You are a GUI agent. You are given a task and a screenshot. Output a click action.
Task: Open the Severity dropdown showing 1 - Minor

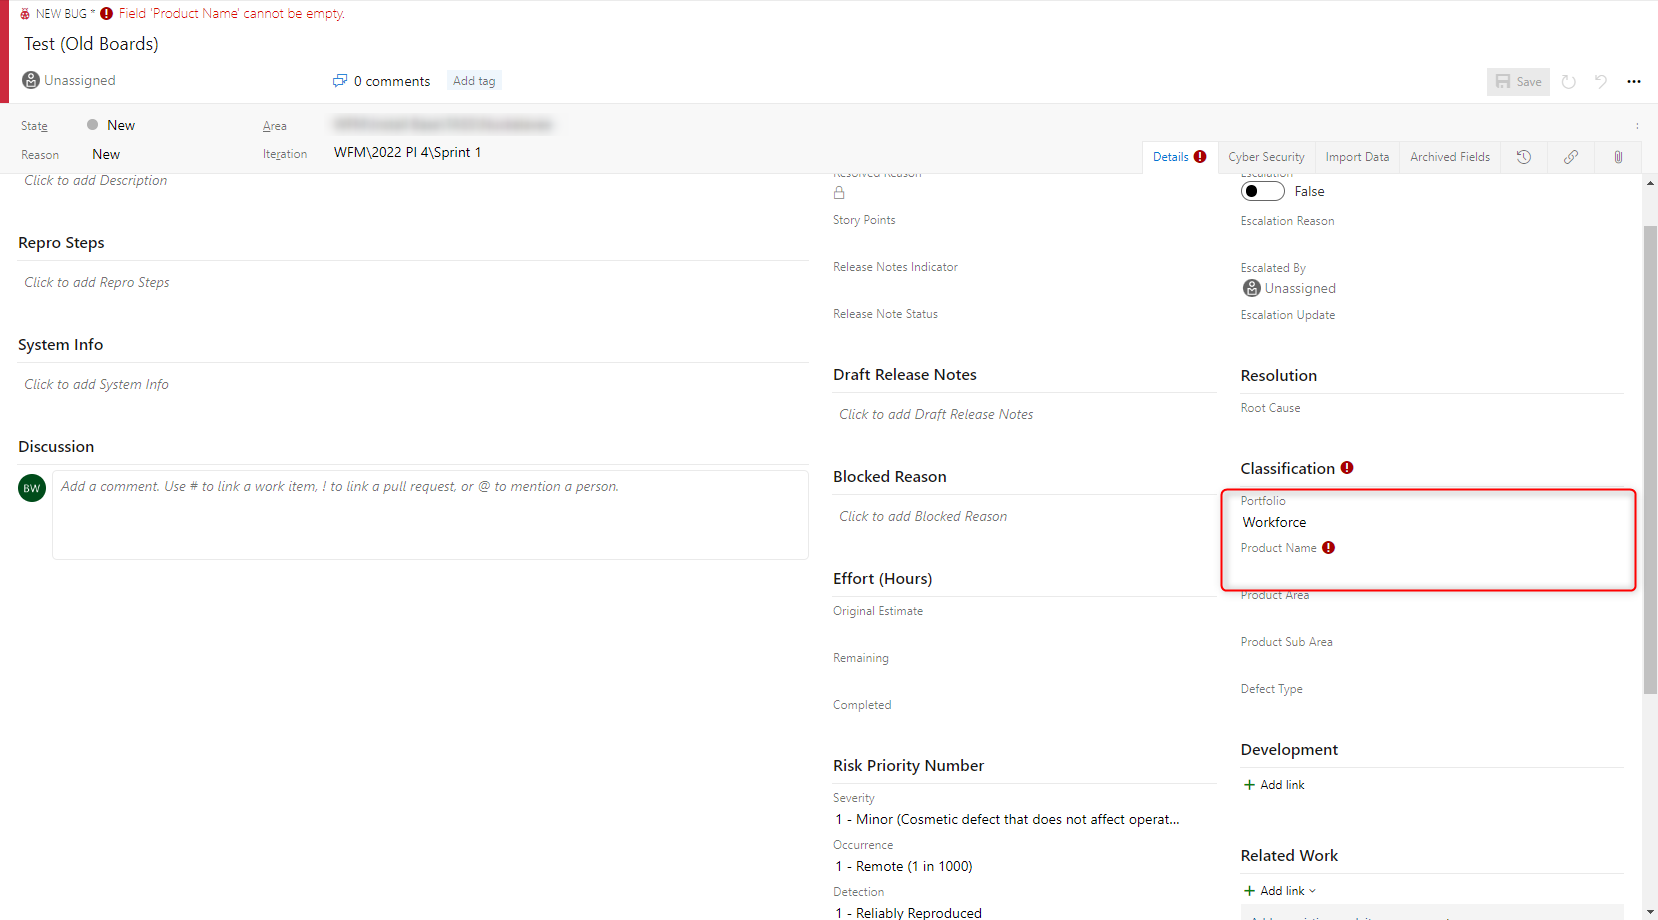[x=1007, y=819]
